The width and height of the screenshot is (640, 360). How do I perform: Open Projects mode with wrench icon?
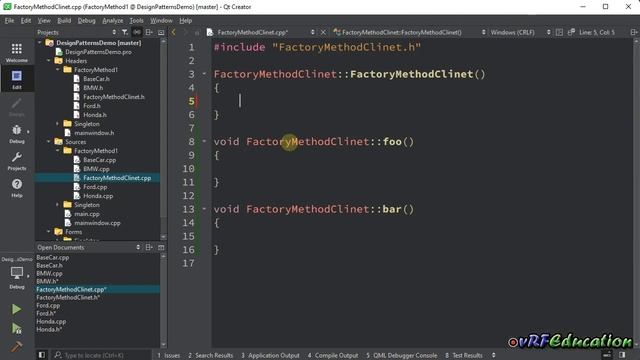click(x=17, y=161)
